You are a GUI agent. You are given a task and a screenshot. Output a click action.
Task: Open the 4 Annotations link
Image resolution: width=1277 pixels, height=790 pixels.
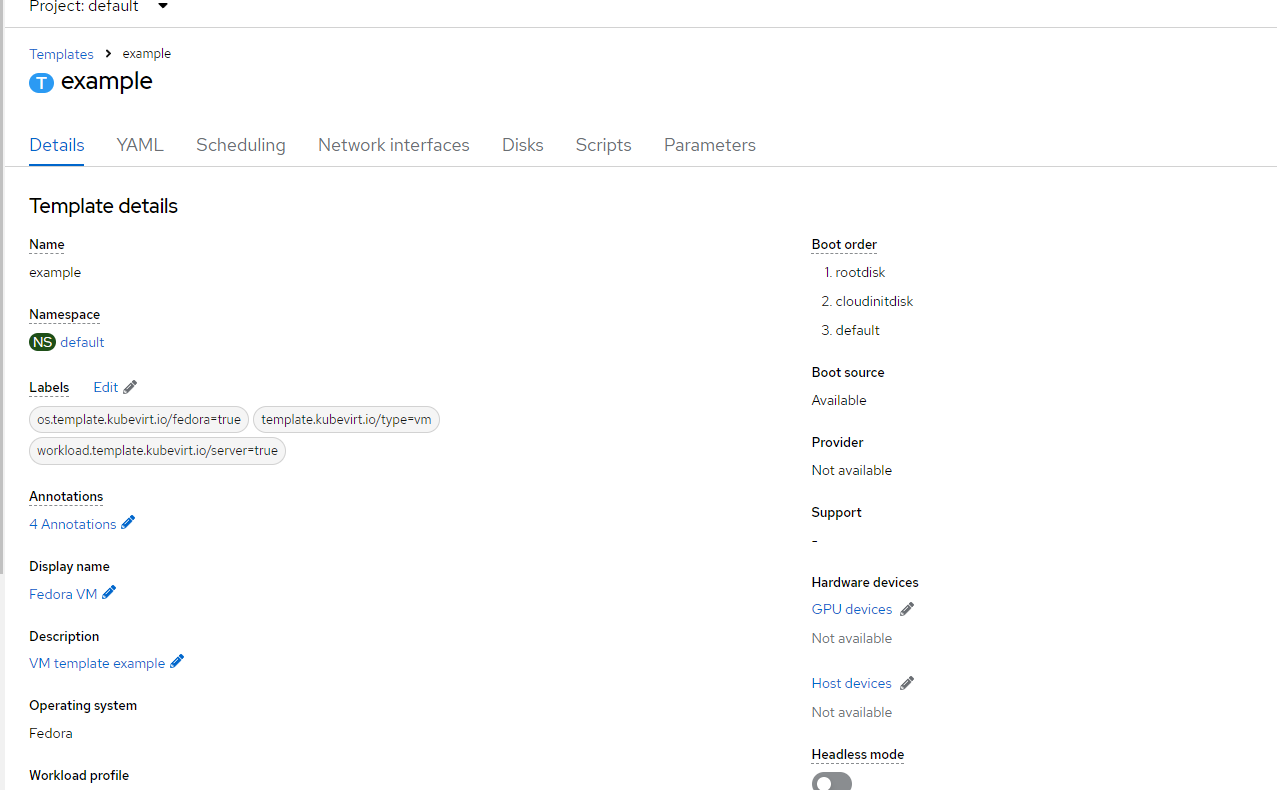point(72,523)
